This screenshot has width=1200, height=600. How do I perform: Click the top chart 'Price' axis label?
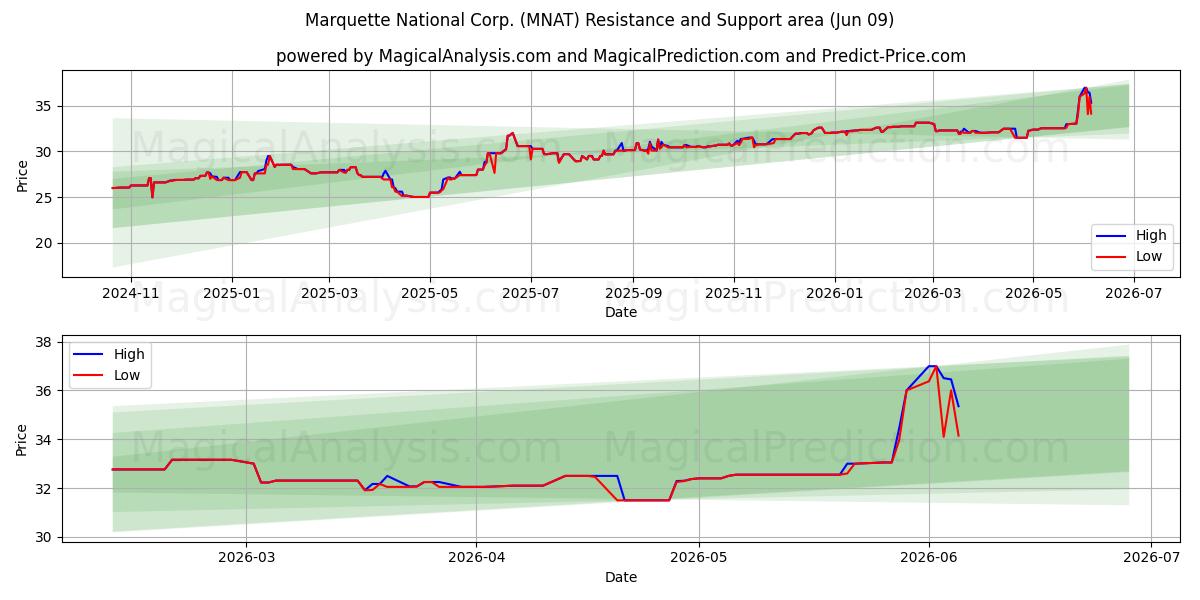pos(22,174)
